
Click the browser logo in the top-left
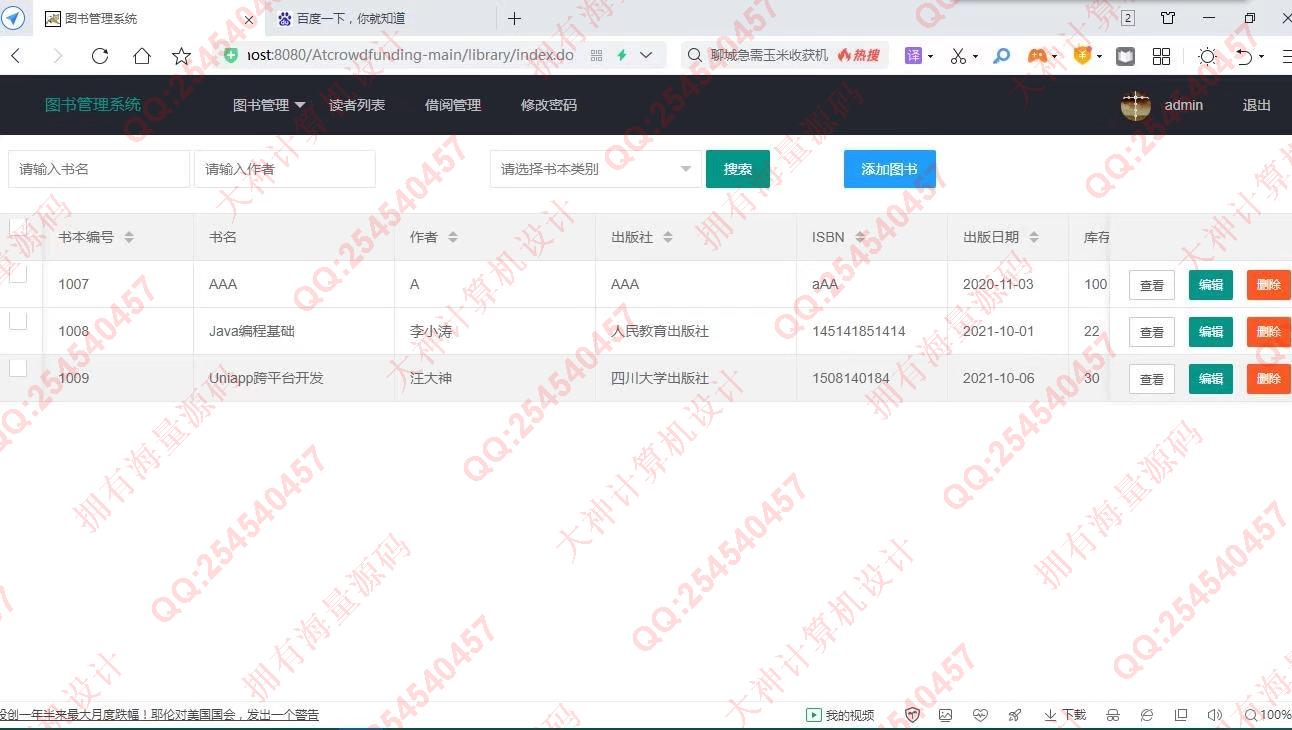point(14,18)
